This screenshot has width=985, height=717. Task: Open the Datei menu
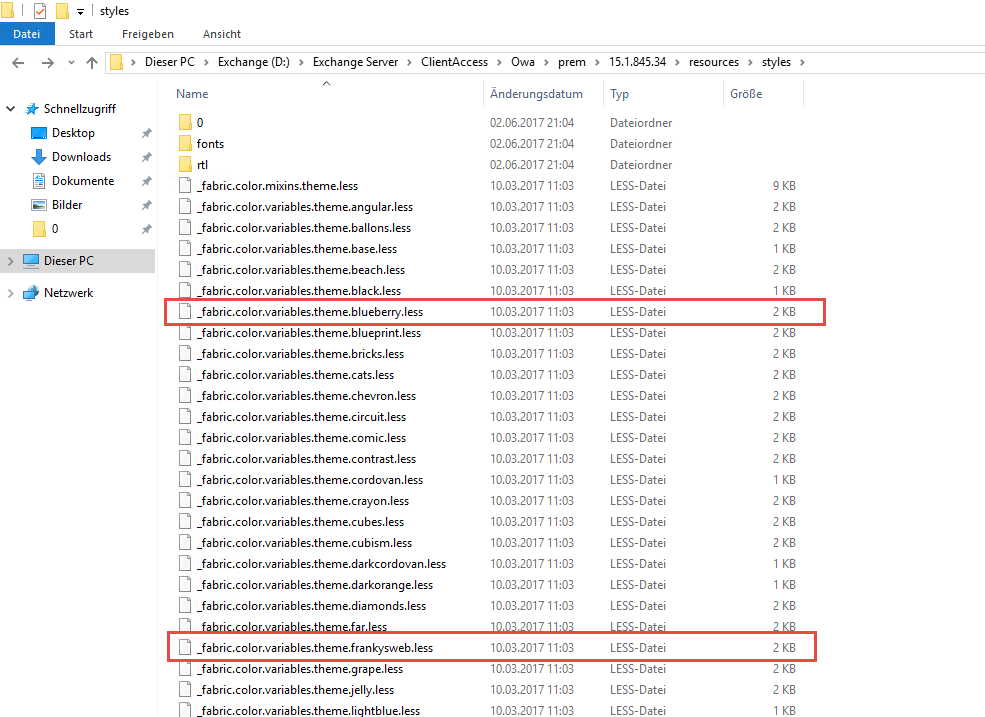(x=27, y=34)
